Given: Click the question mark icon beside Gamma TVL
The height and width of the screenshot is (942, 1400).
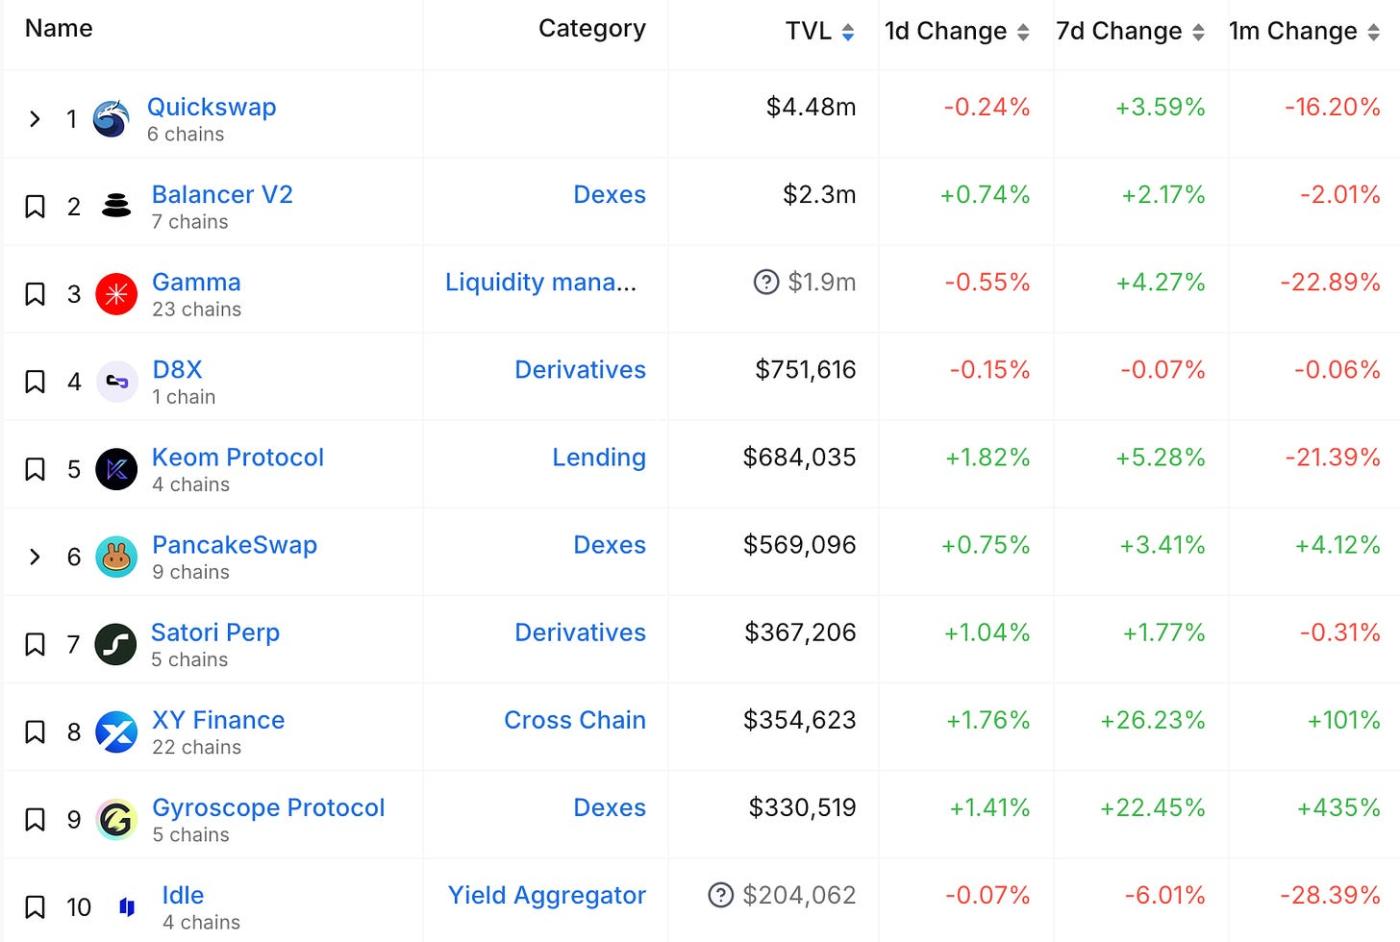Looking at the screenshot, I should [x=766, y=282].
